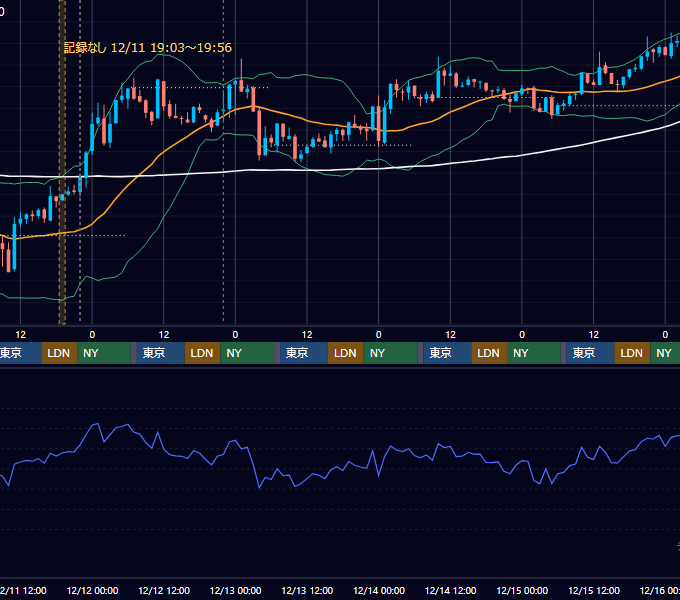Screen dimensions: 680x600
Task: Select the LDN session block on 12/15
Action: point(632,353)
